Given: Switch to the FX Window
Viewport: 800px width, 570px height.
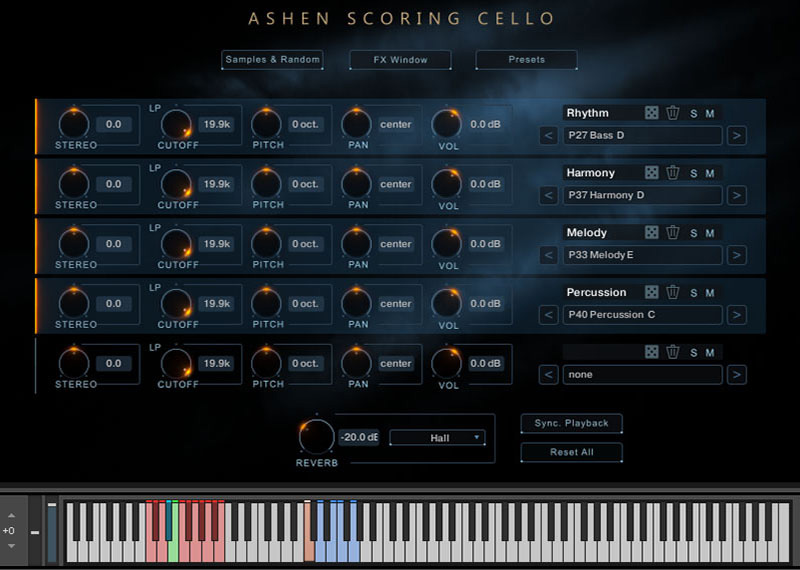Looking at the screenshot, I should pos(400,60).
